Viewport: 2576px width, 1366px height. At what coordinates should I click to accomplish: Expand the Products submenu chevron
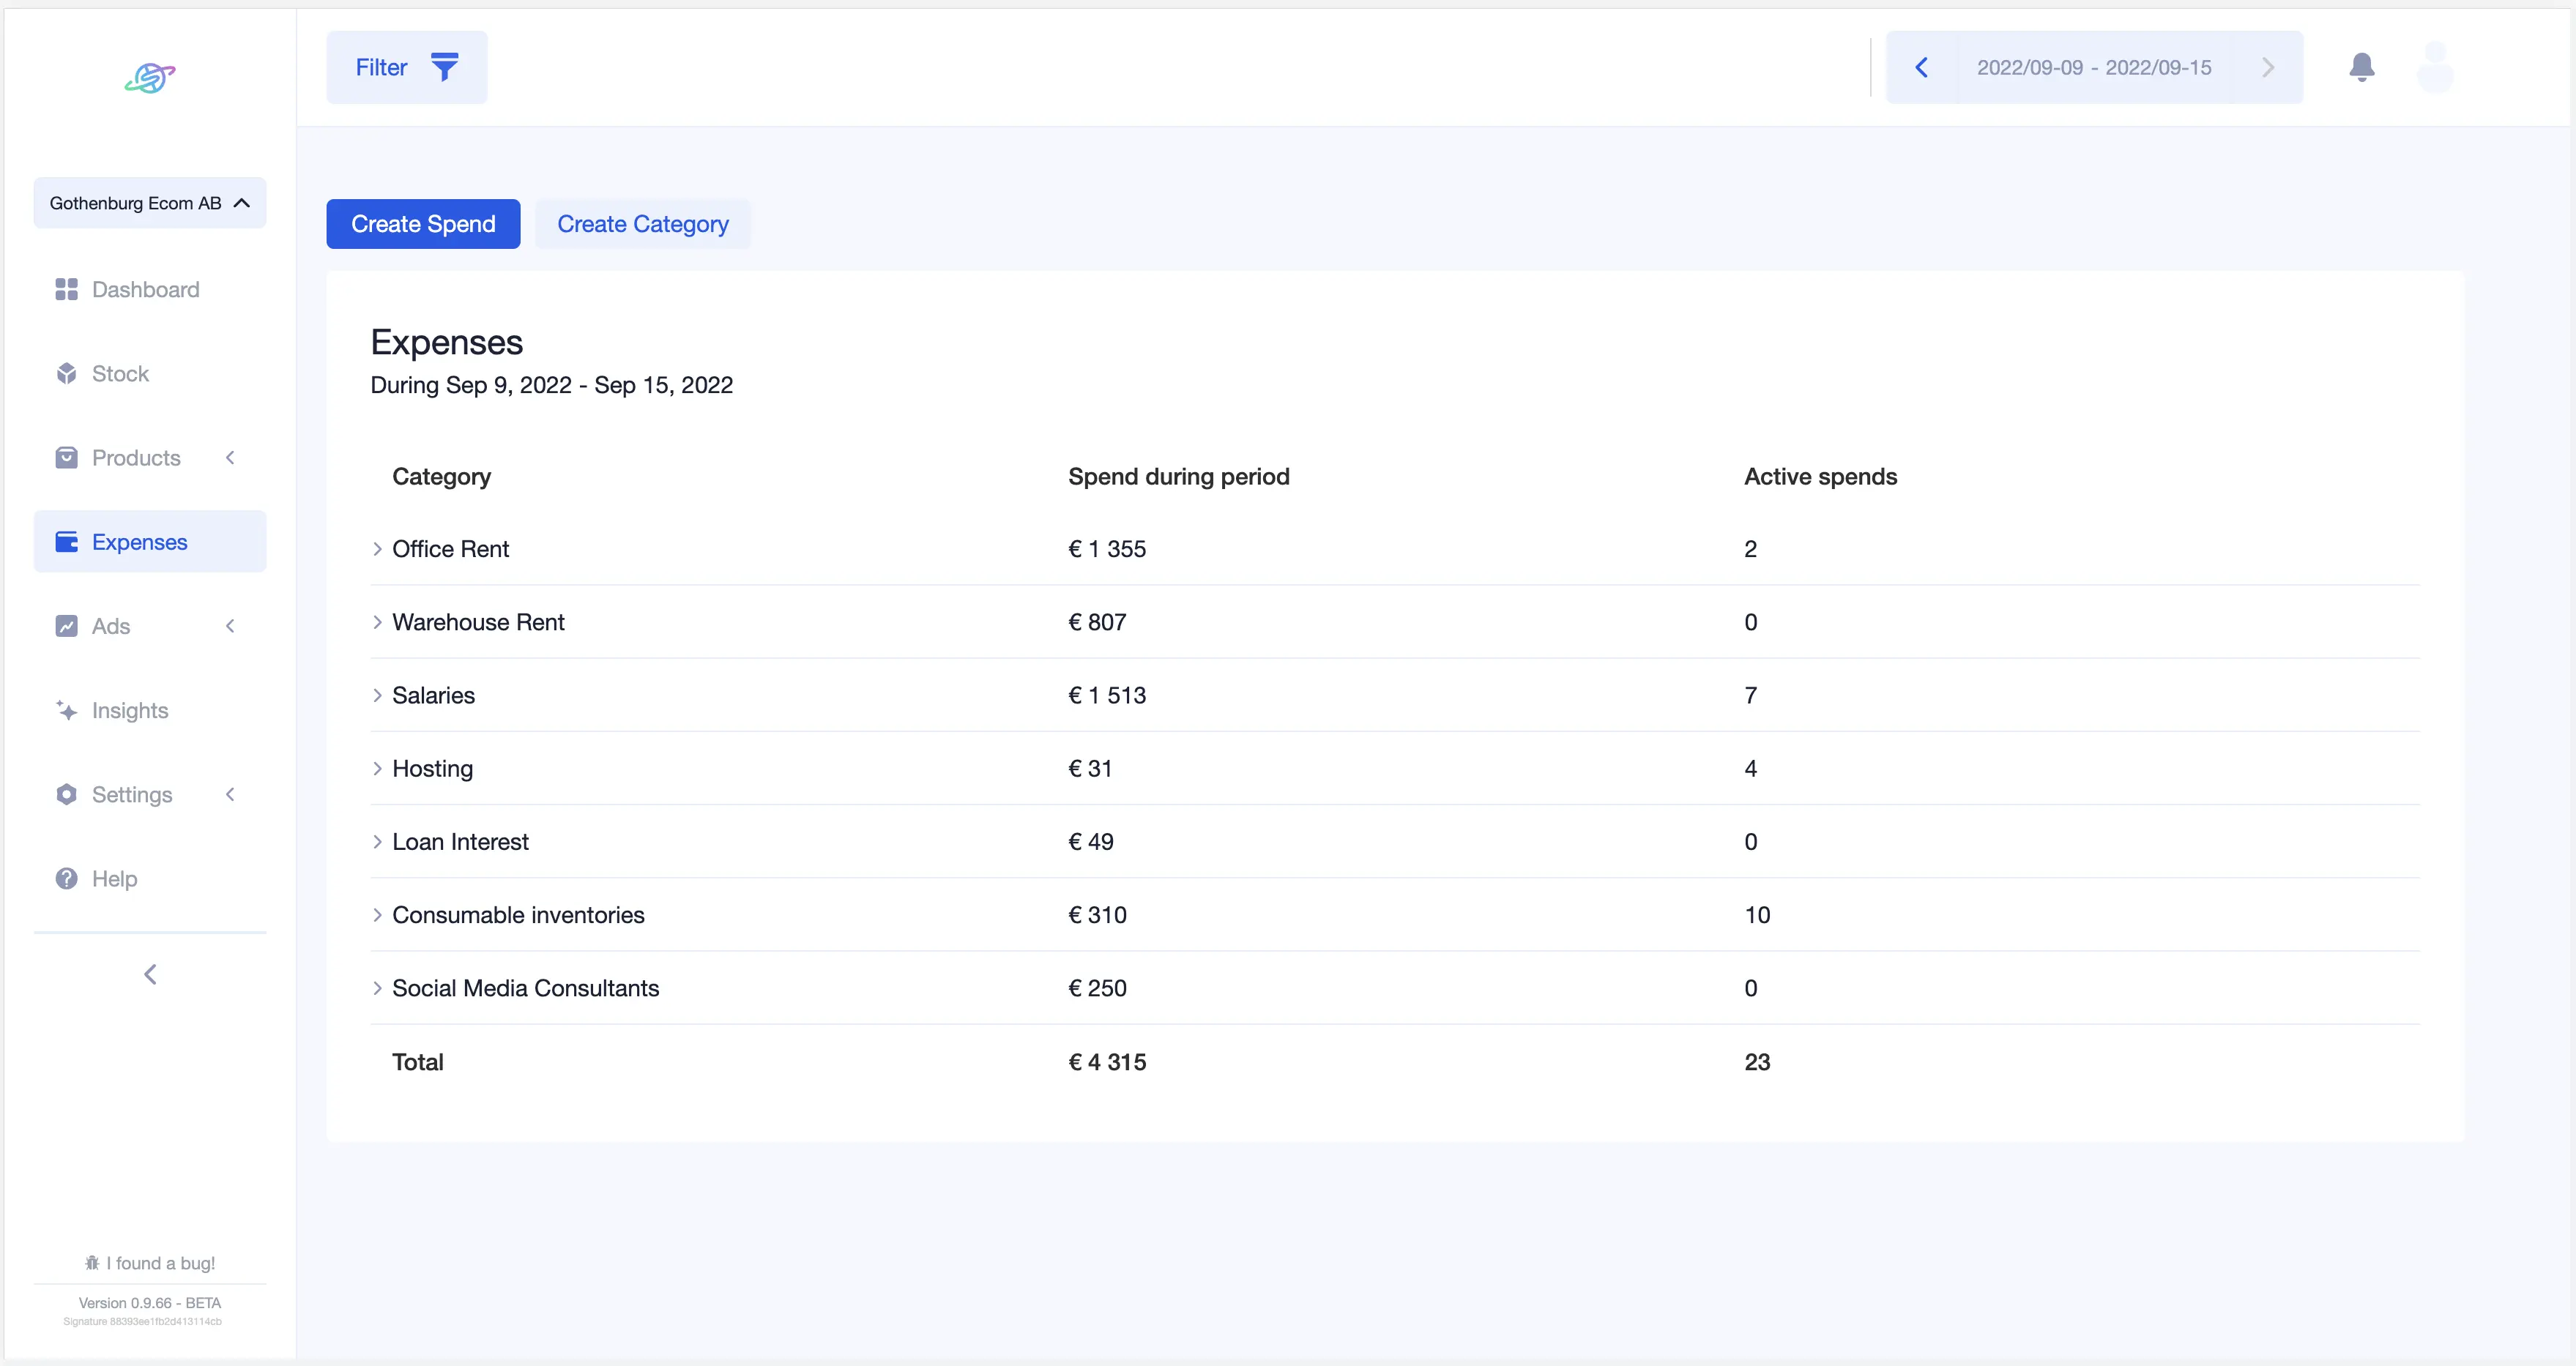(x=230, y=457)
